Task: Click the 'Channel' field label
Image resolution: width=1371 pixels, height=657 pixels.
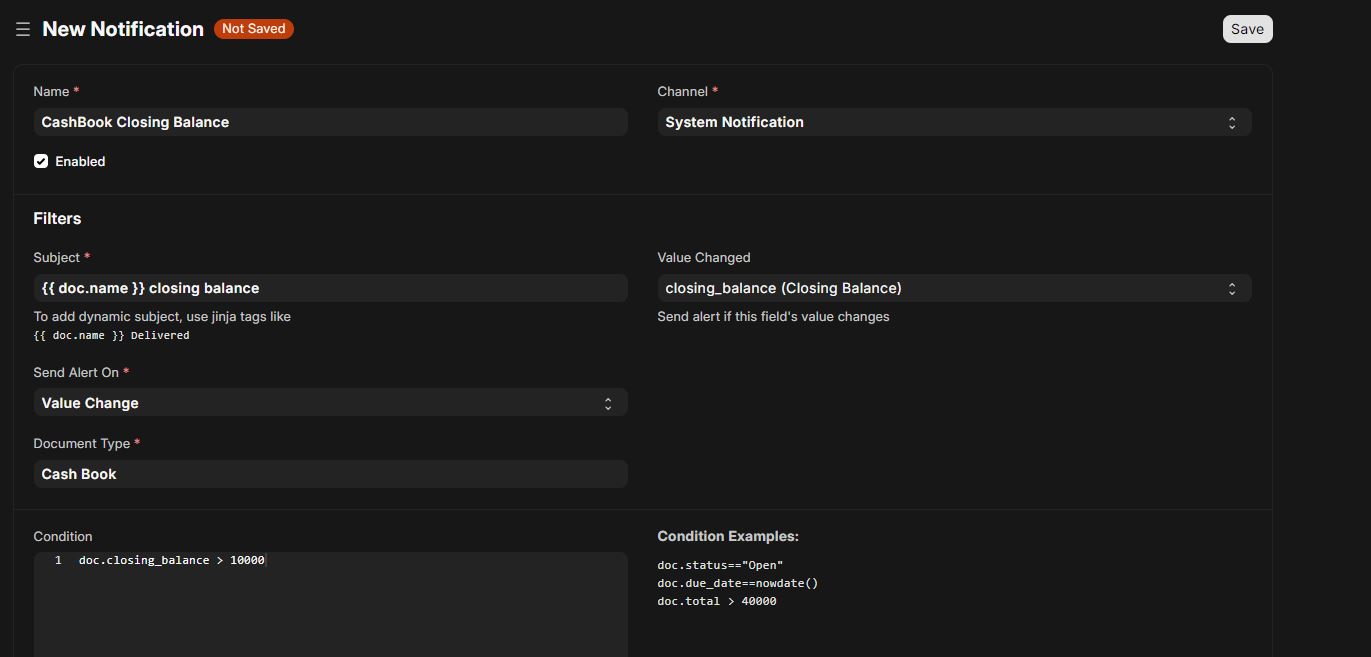Action: 683,91
